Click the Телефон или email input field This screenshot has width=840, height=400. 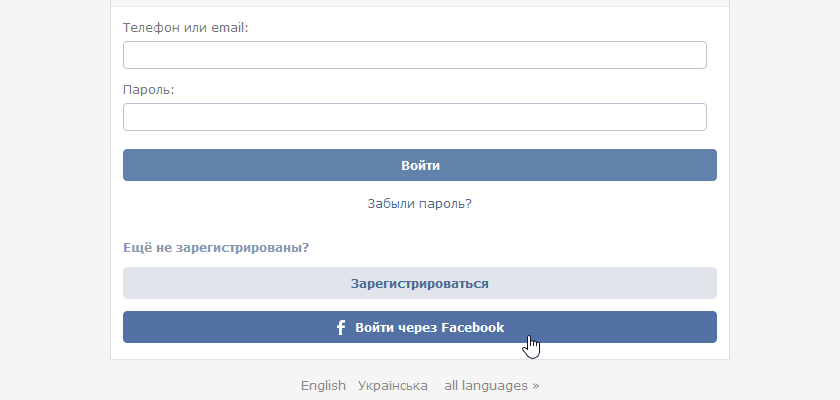pyautogui.click(x=415, y=55)
